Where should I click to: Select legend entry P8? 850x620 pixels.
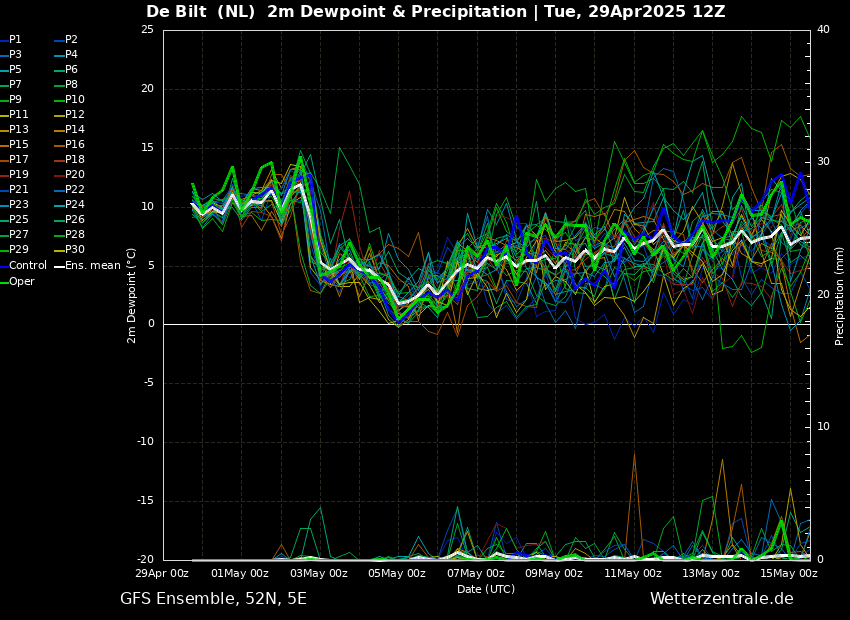67,85
